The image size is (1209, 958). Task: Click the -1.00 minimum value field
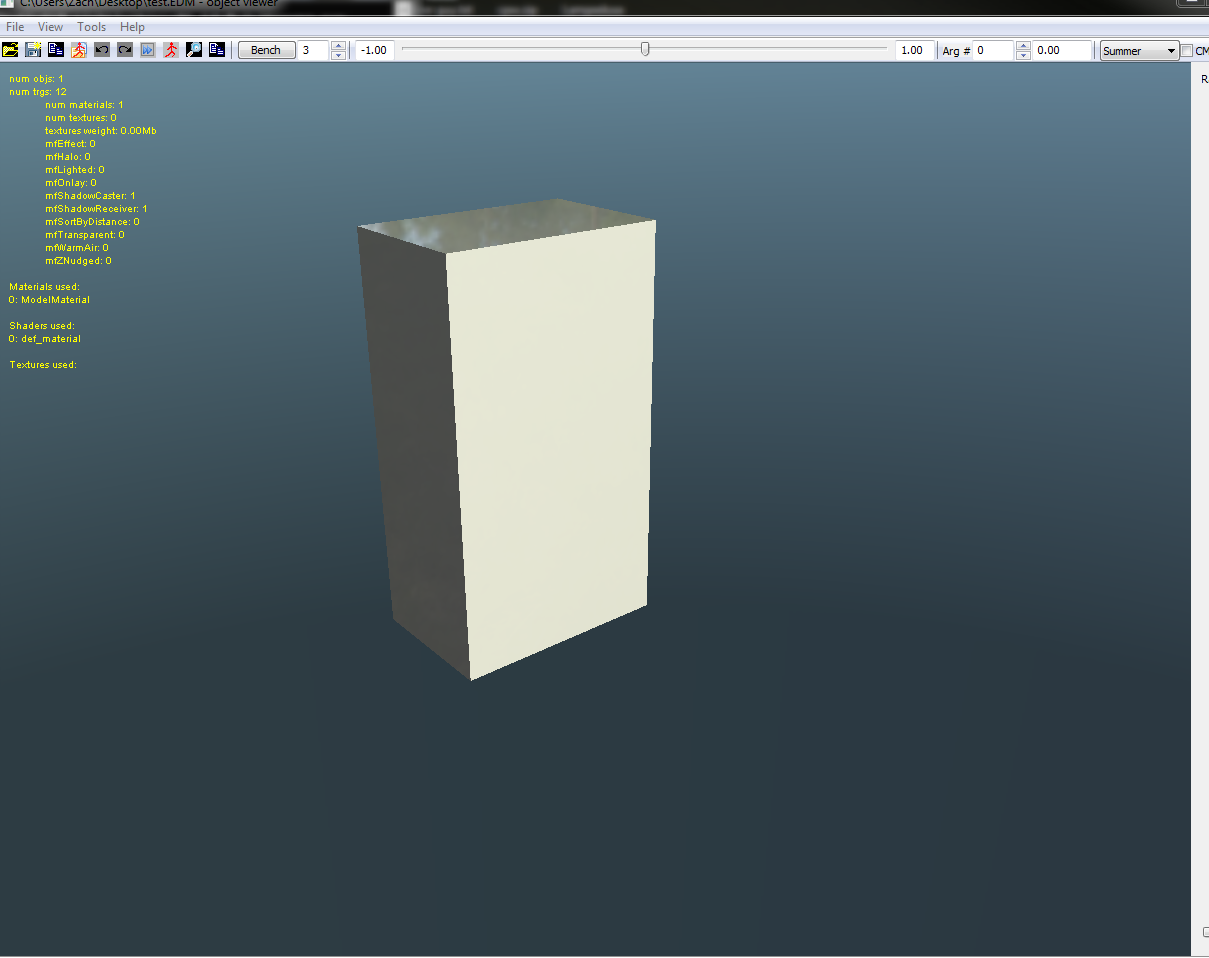coord(374,50)
